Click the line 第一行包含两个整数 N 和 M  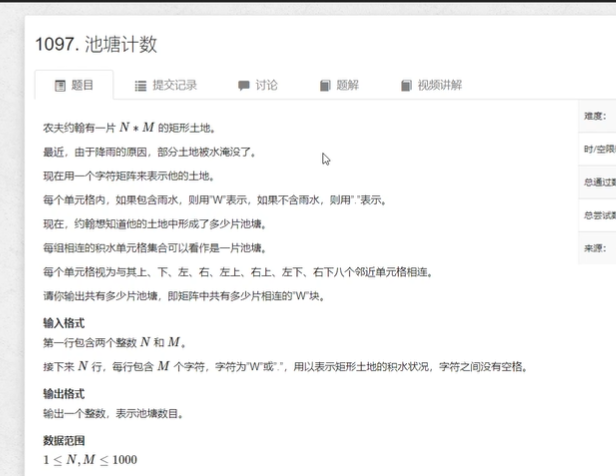click(114, 342)
